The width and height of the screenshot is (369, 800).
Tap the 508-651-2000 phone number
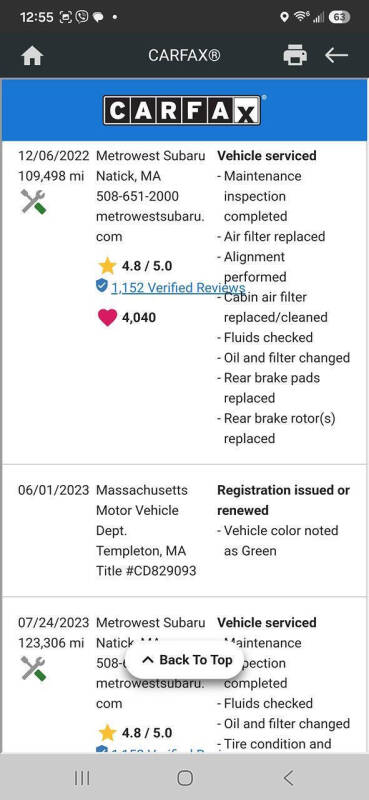137,196
